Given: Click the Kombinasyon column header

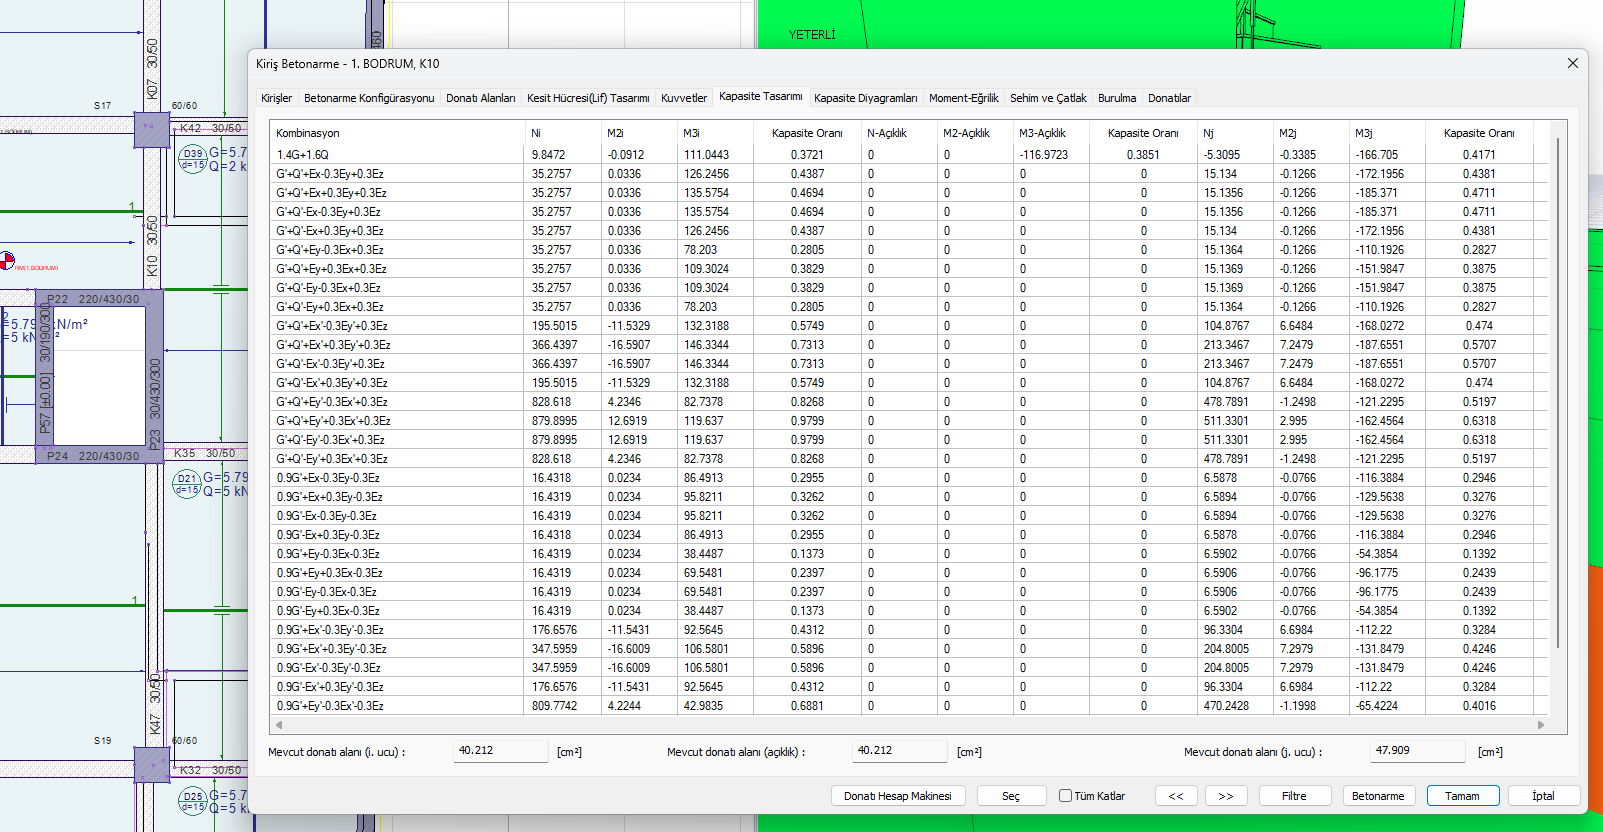Looking at the screenshot, I should pyautogui.click(x=308, y=133).
